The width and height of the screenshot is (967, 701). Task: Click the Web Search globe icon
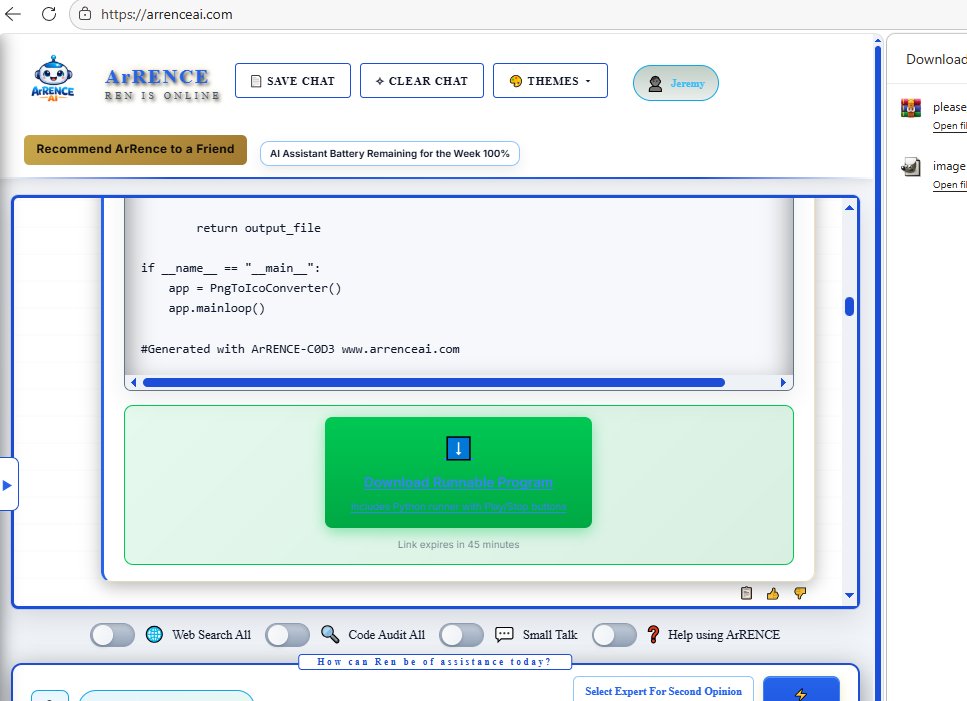point(154,634)
